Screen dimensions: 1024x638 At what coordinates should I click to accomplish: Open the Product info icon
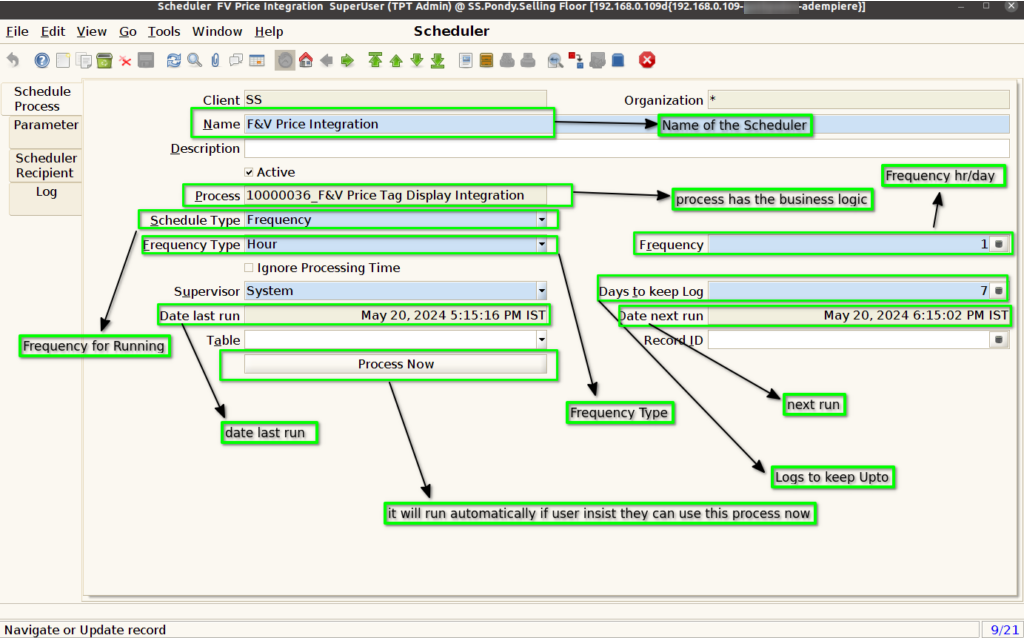tap(618, 60)
